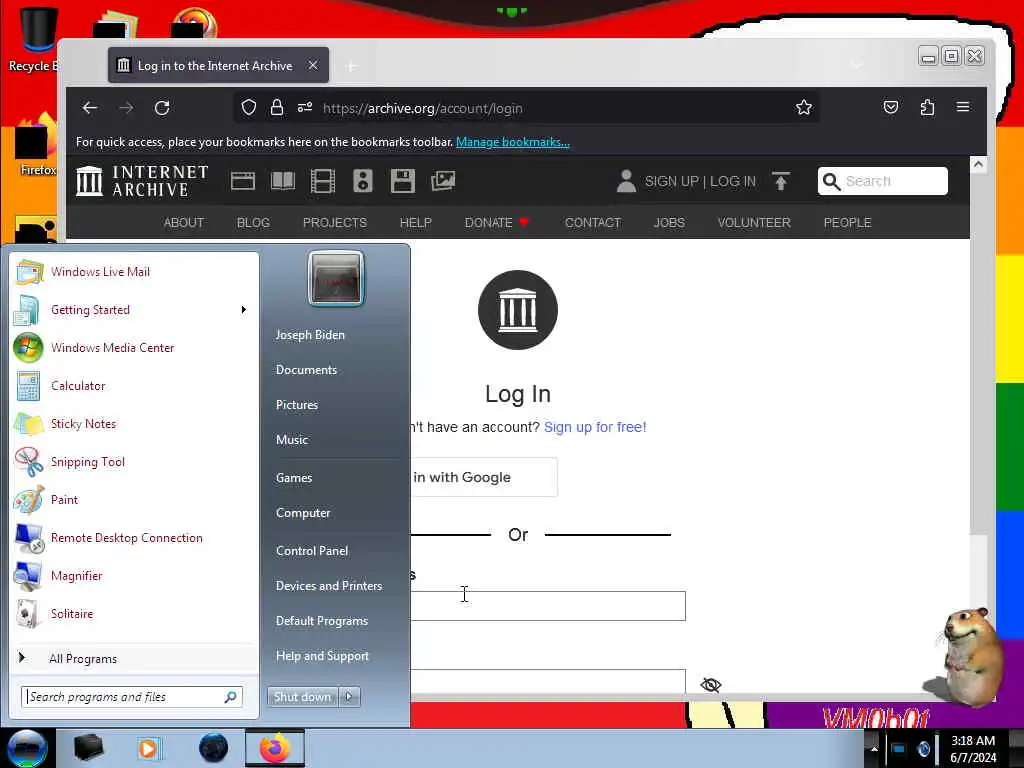Click the Archive upload arrow icon
1024x768 pixels.
(x=780, y=181)
